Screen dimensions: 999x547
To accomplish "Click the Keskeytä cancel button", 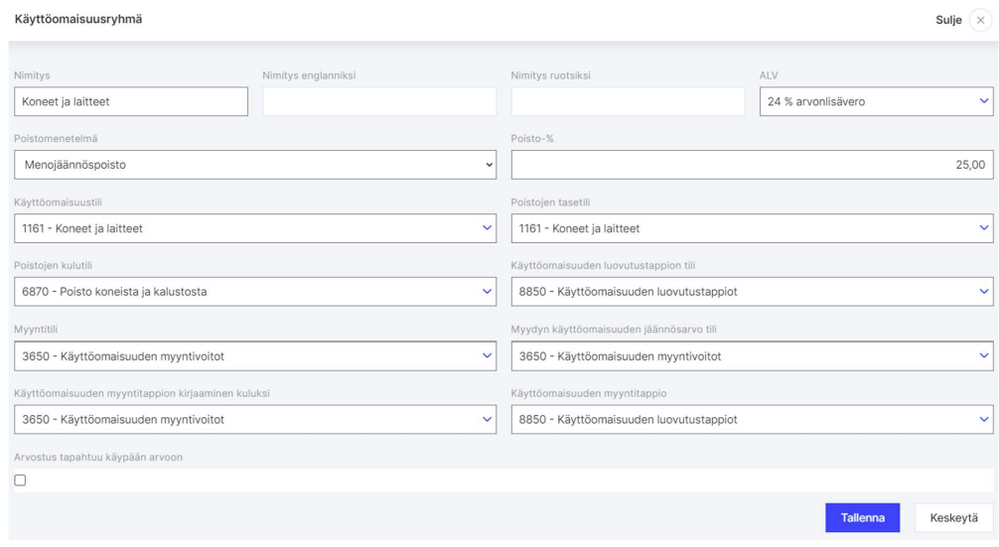I will pos(953,518).
